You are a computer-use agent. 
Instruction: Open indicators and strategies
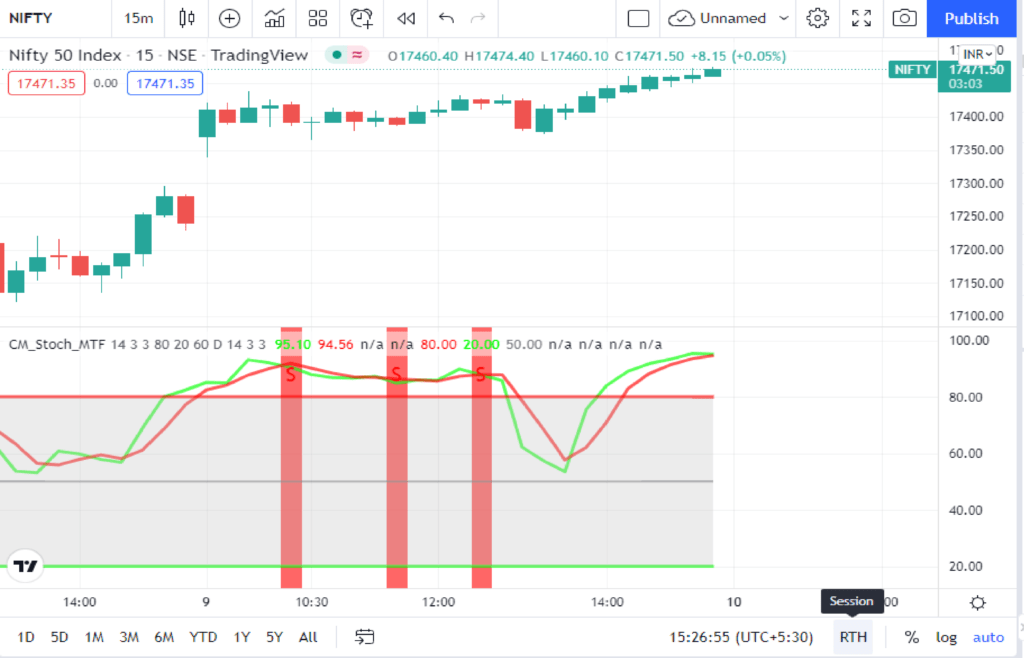274,18
